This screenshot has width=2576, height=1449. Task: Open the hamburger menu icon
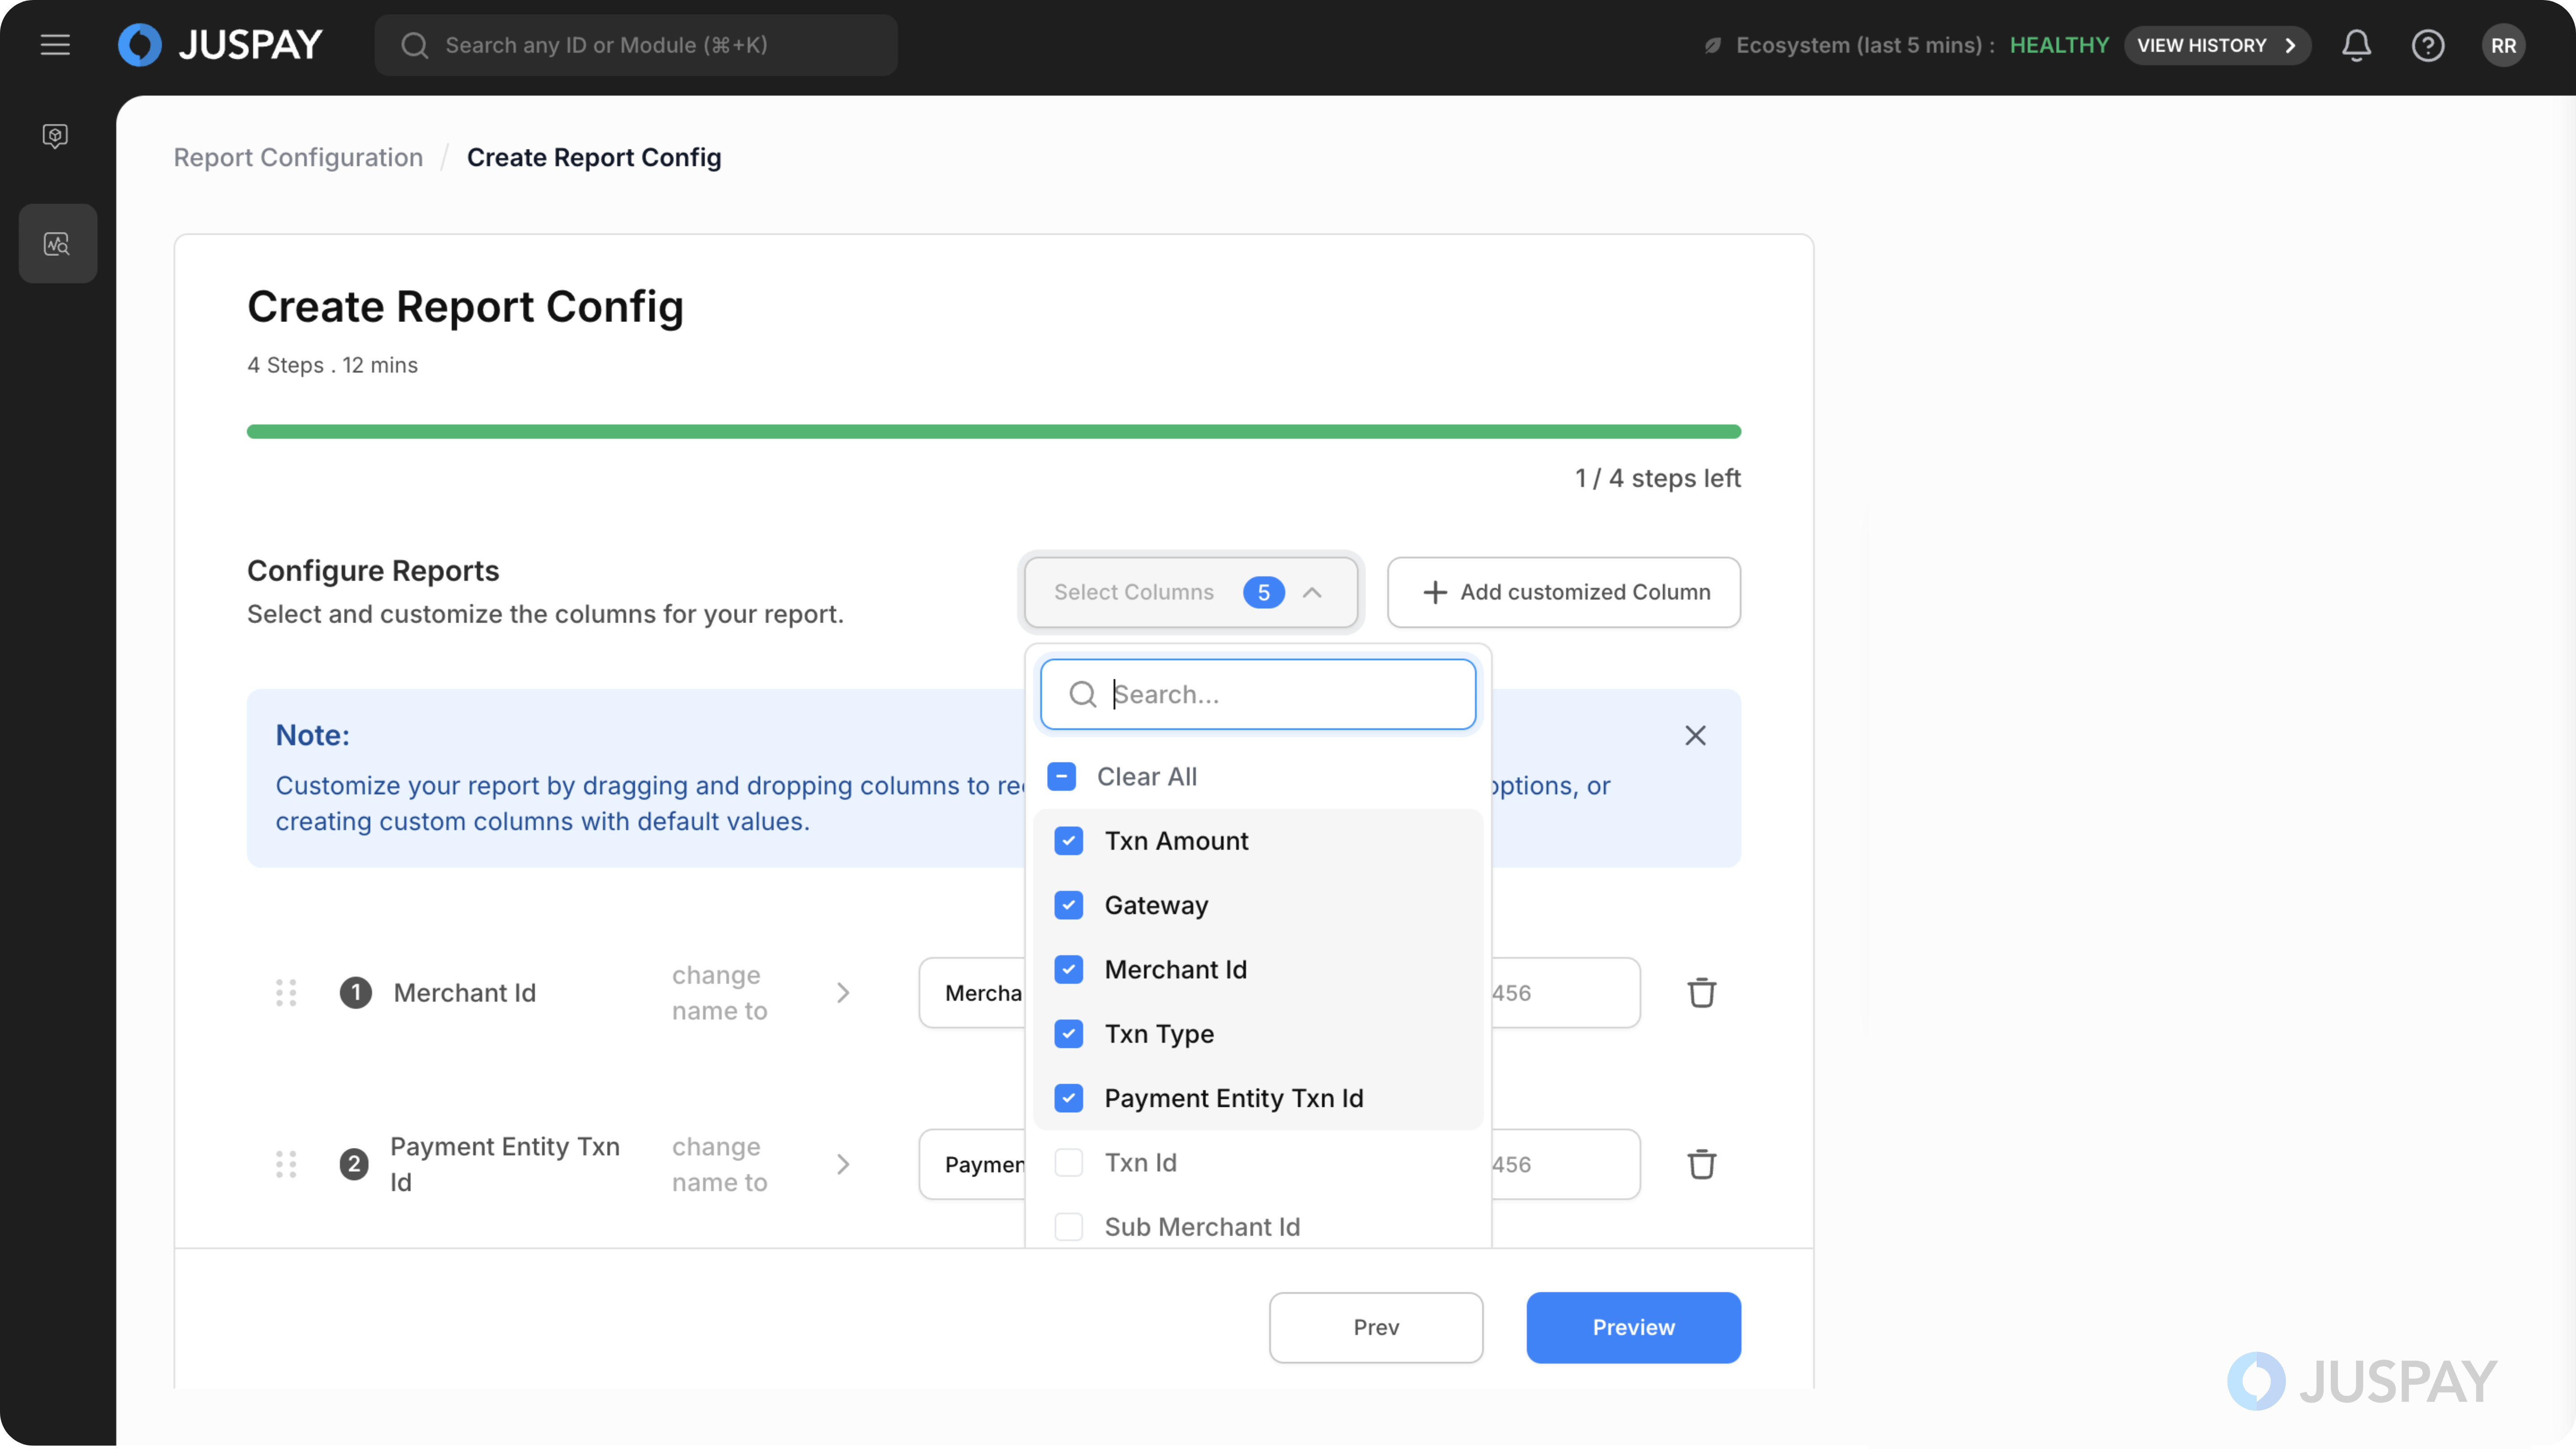[x=55, y=45]
